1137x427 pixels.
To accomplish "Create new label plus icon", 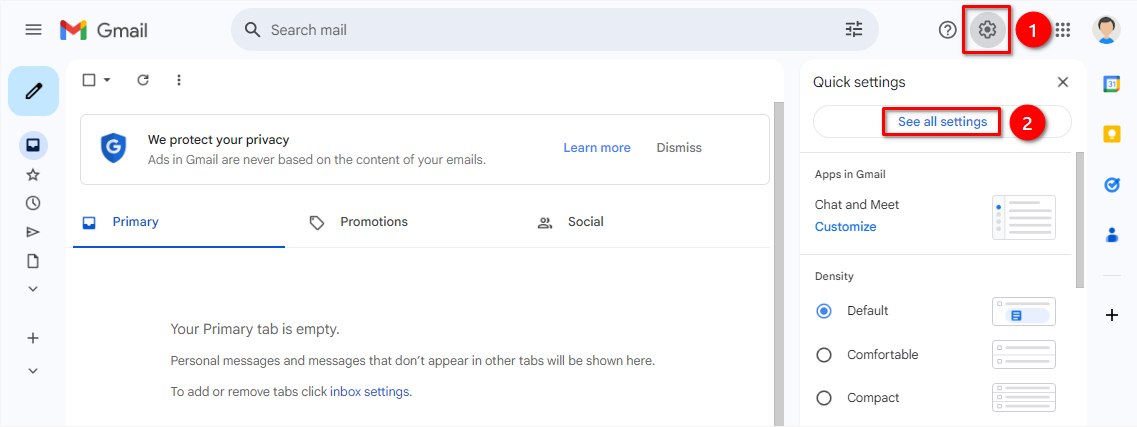I will 33,338.
